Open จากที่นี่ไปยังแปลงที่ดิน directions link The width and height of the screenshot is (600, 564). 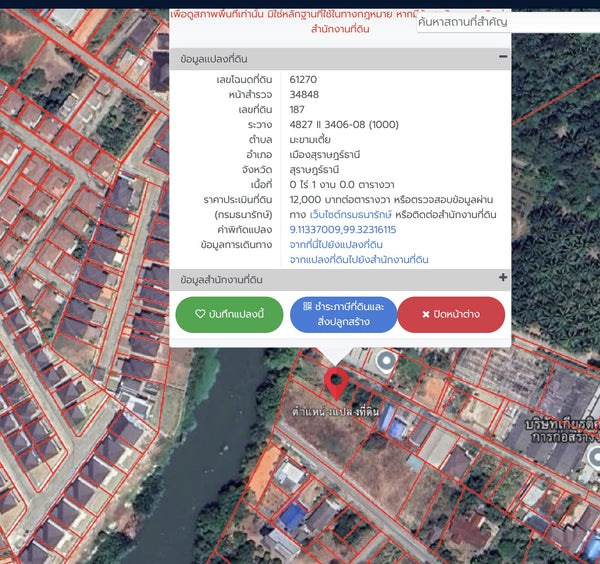point(336,245)
